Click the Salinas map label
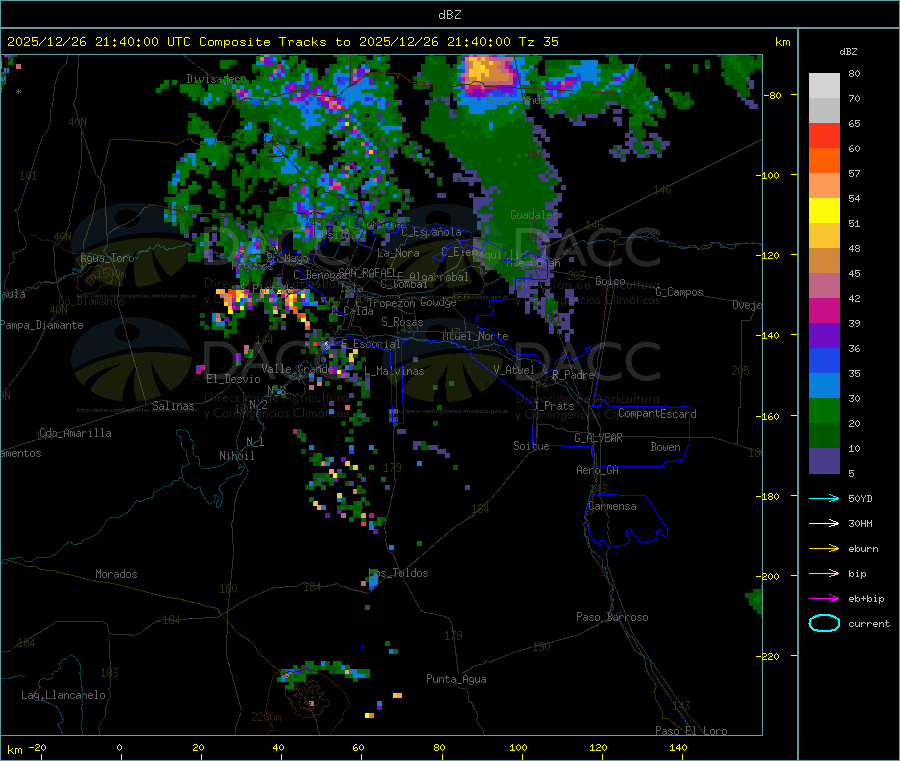Screen dimensions: 900x761 173,406
